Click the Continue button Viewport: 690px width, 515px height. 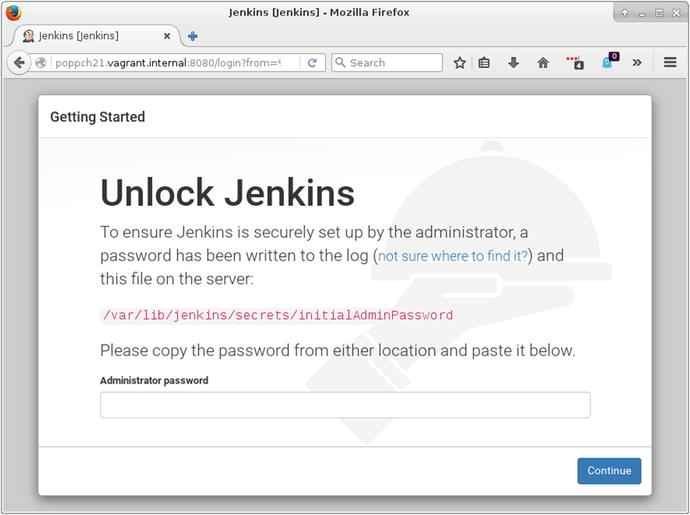pyautogui.click(x=609, y=471)
